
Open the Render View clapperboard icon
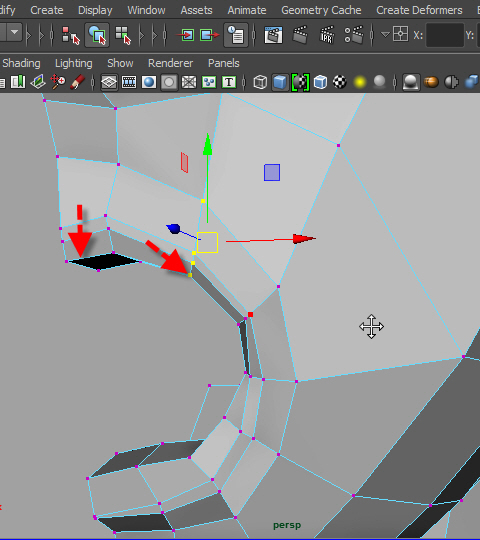tap(273, 35)
